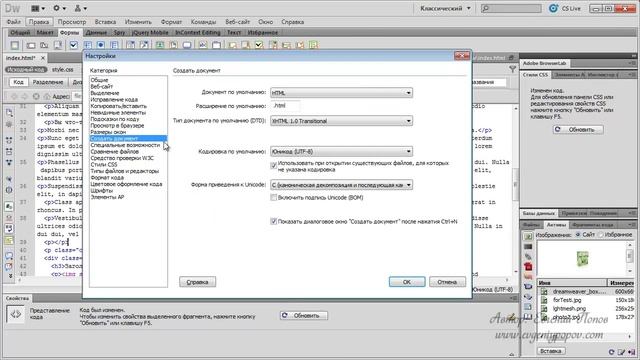The width and height of the screenshot is (640, 360).
Task: Insert a Spry Validation Text Field
Action: click(232, 45)
